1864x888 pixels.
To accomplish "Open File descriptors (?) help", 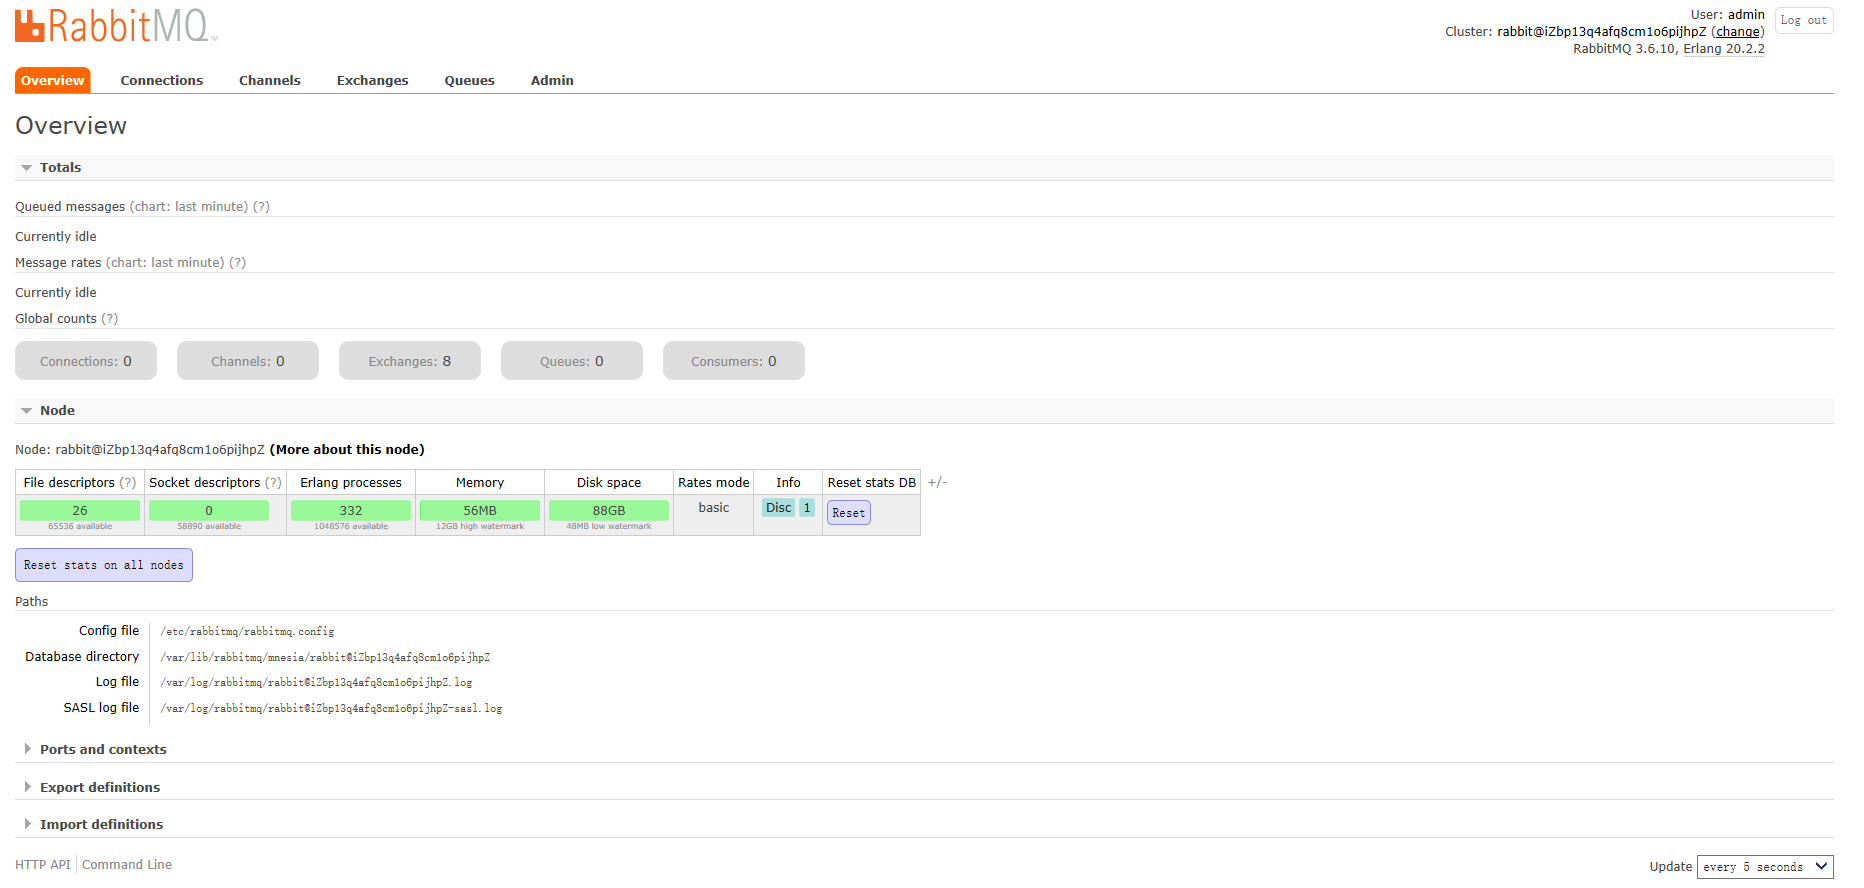I will (128, 483).
